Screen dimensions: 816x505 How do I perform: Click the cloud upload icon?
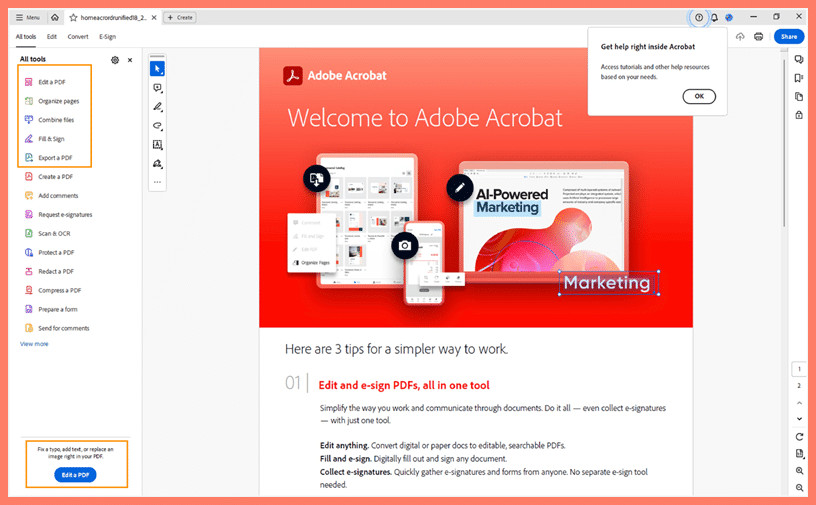(x=740, y=36)
